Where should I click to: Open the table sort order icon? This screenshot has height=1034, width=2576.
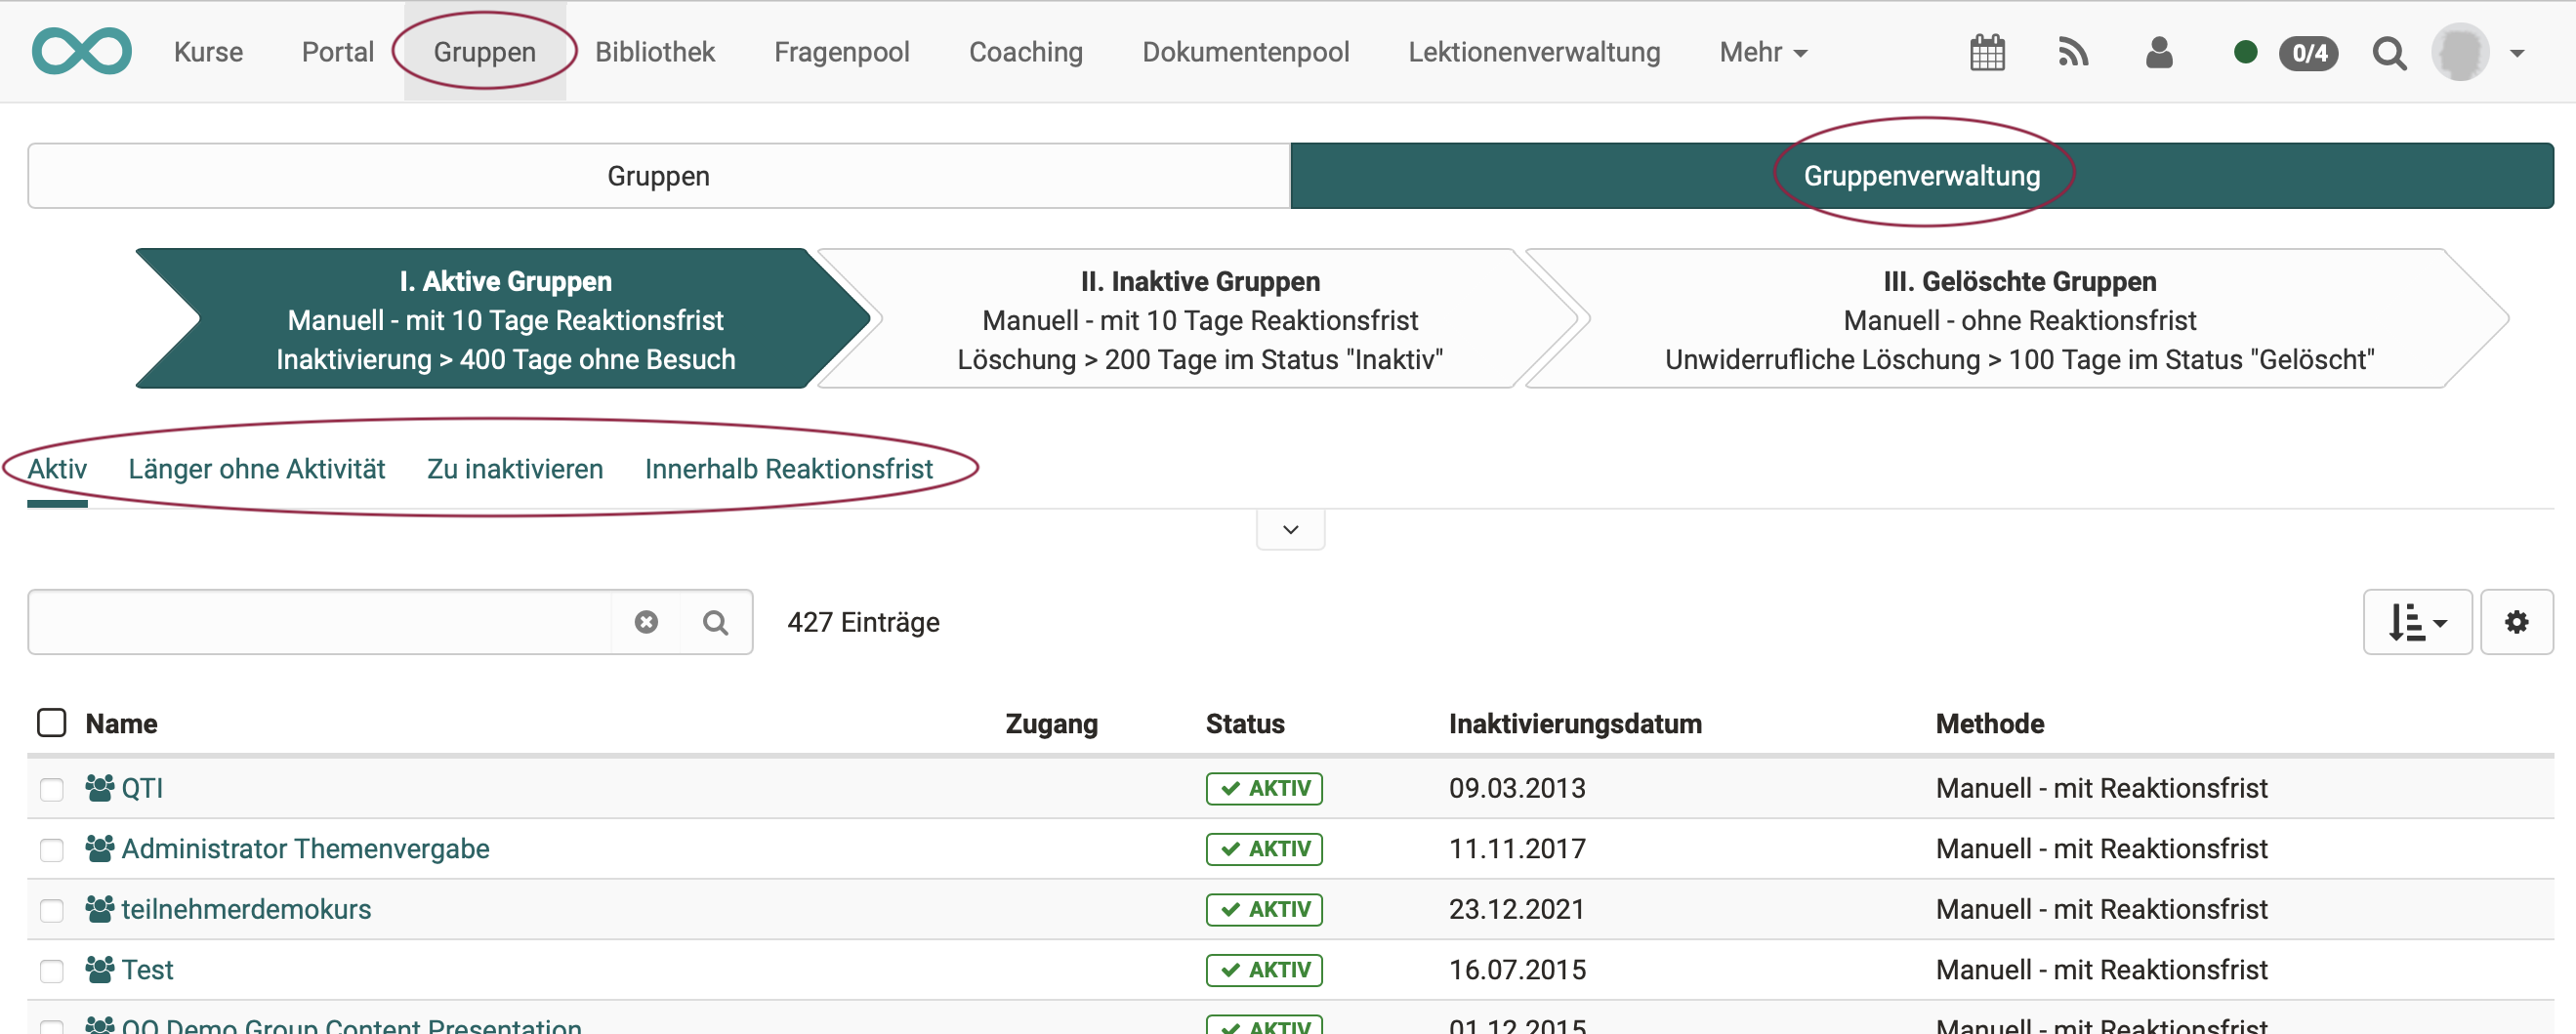click(2417, 621)
